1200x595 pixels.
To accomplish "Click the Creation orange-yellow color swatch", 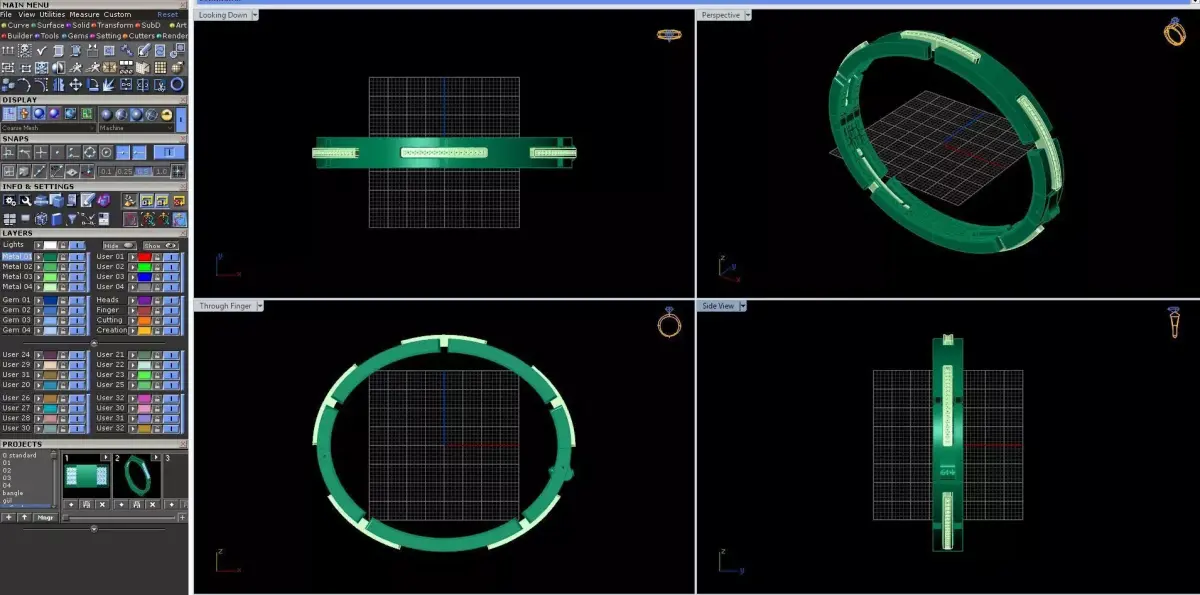I will [145, 330].
